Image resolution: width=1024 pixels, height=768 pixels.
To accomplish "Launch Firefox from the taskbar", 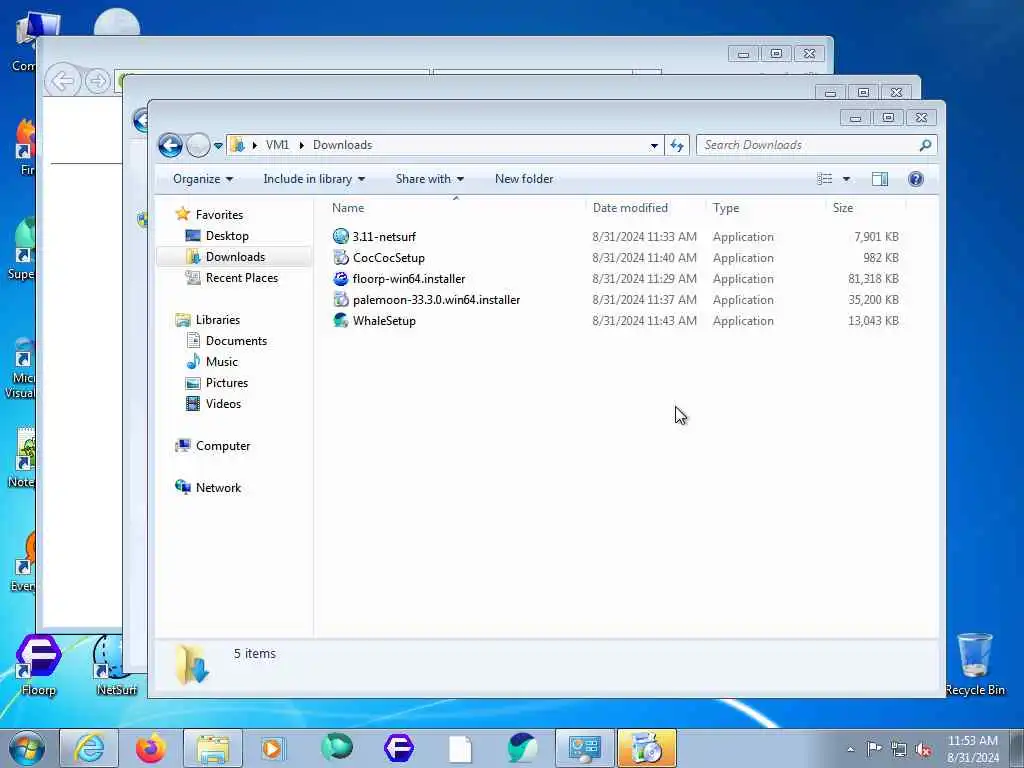I will (151, 748).
